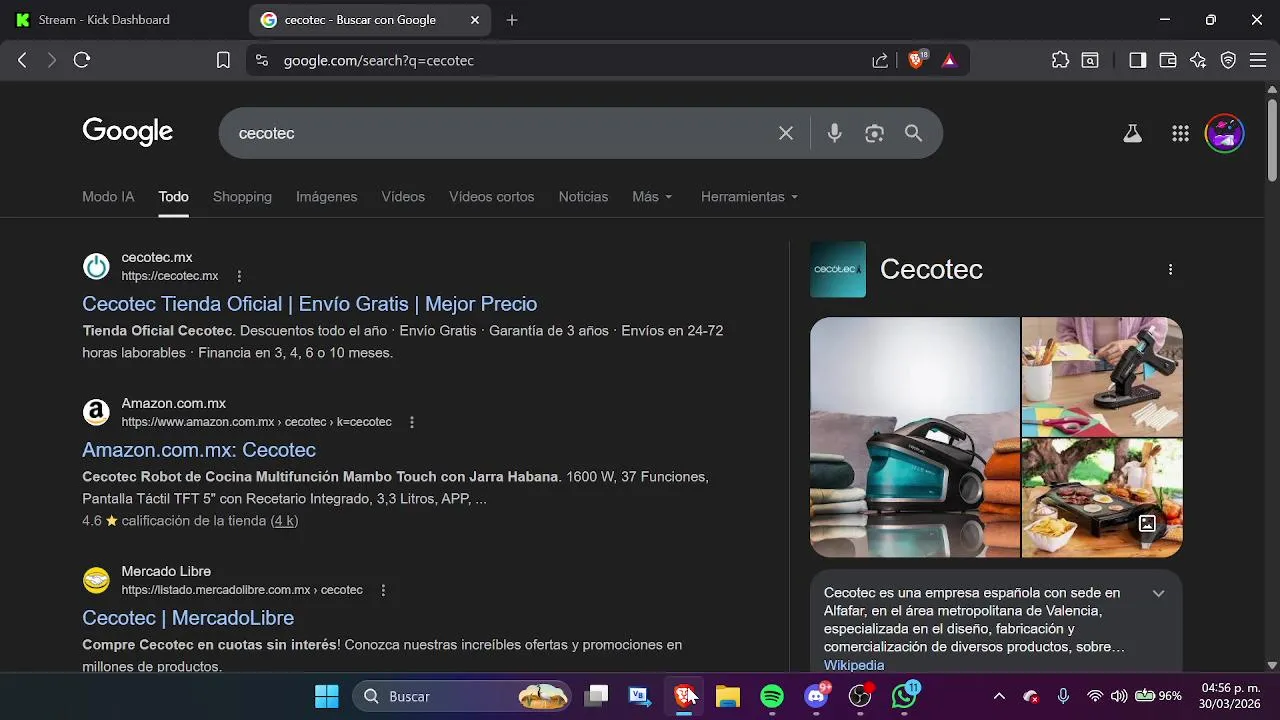Open more options for cecotec.mx result
The width and height of the screenshot is (1280, 720).
click(x=238, y=276)
